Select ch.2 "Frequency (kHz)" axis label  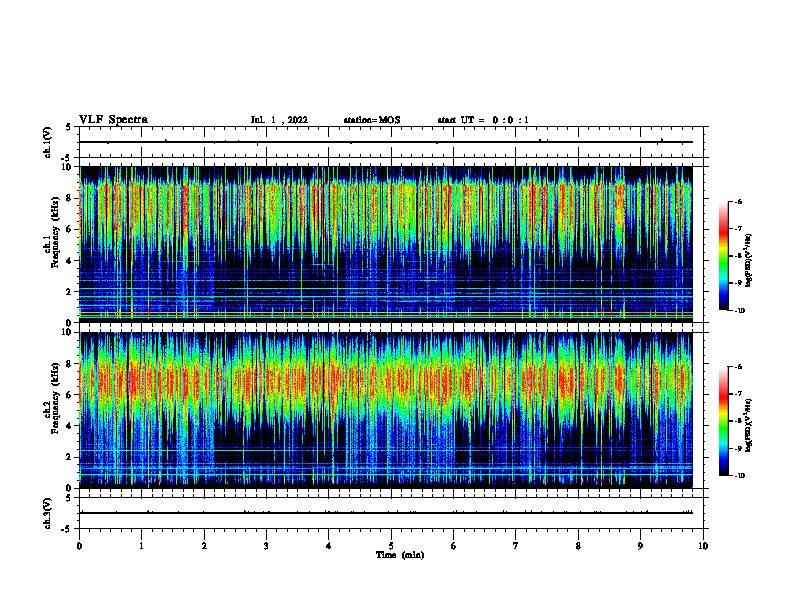(x=55, y=398)
